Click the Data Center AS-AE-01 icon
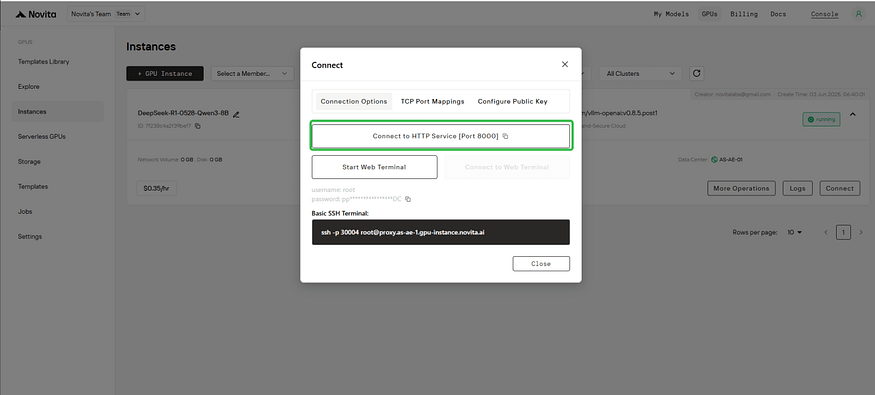875x395 pixels. (714, 160)
